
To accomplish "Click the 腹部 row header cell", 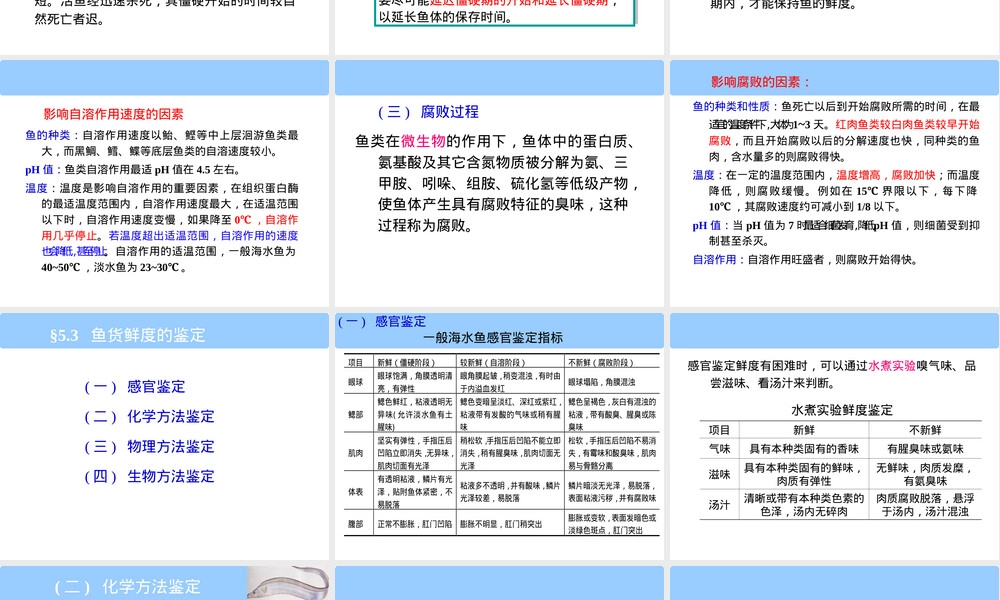I will tap(356, 524).
